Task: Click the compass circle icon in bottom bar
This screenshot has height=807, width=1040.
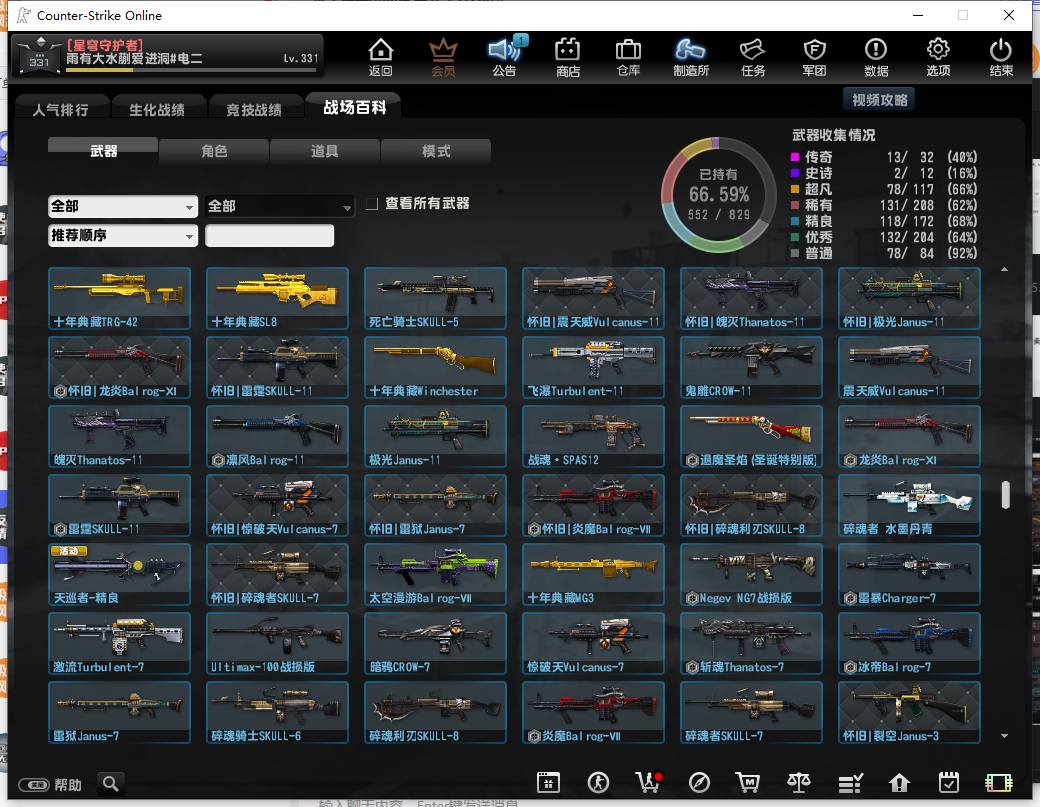Action: 699,782
